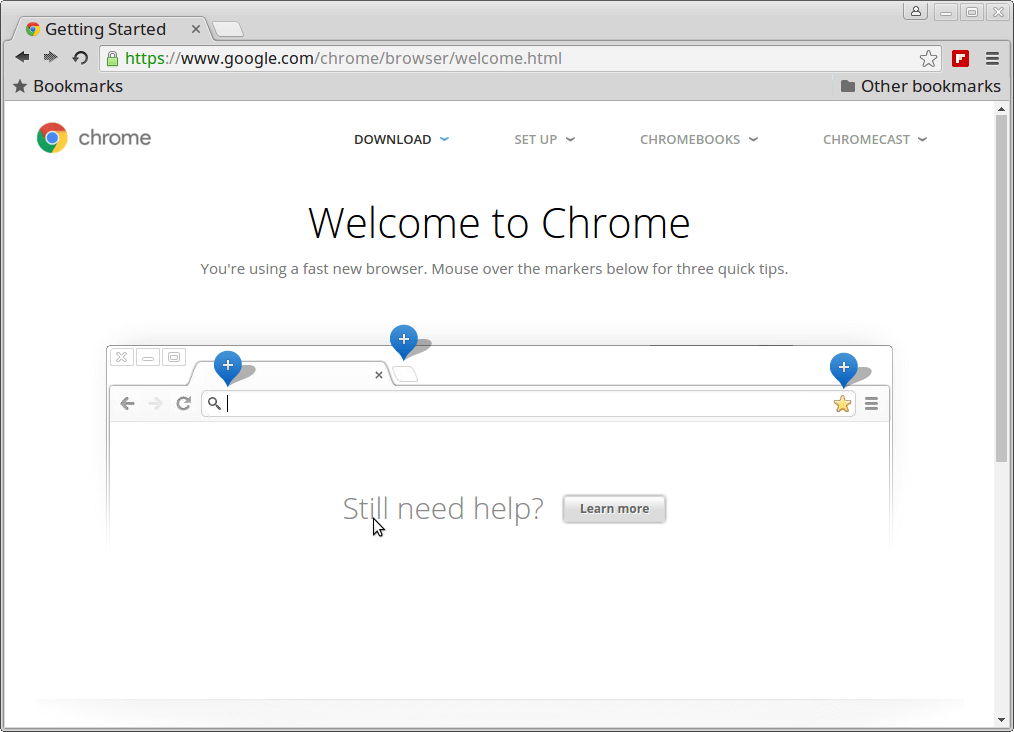The height and width of the screenshot is (732, 1014).
Task: Click the blue plus marker above the new tab button
Action: coord(403,340)
